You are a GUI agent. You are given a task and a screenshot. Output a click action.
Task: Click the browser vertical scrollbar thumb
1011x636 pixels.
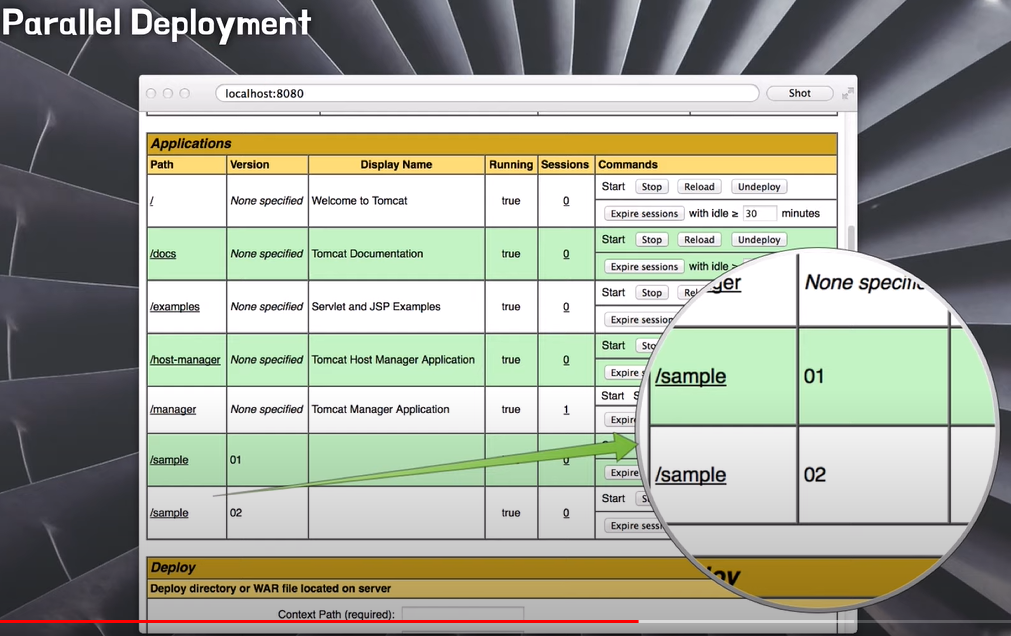click(851, 237)
